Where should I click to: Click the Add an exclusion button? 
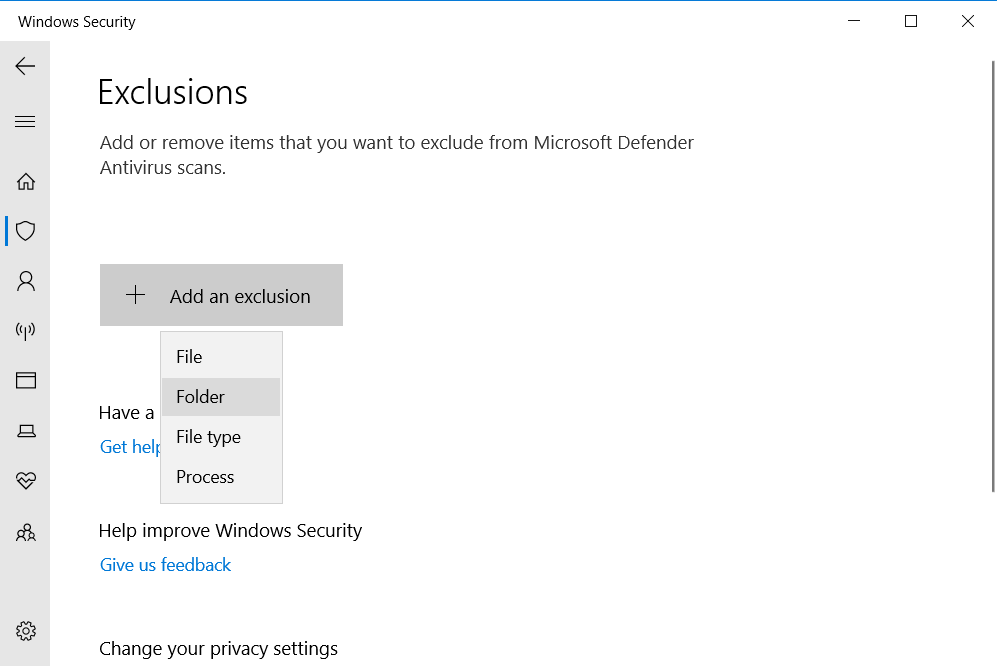pyautogui.click(x=221, y=296)
